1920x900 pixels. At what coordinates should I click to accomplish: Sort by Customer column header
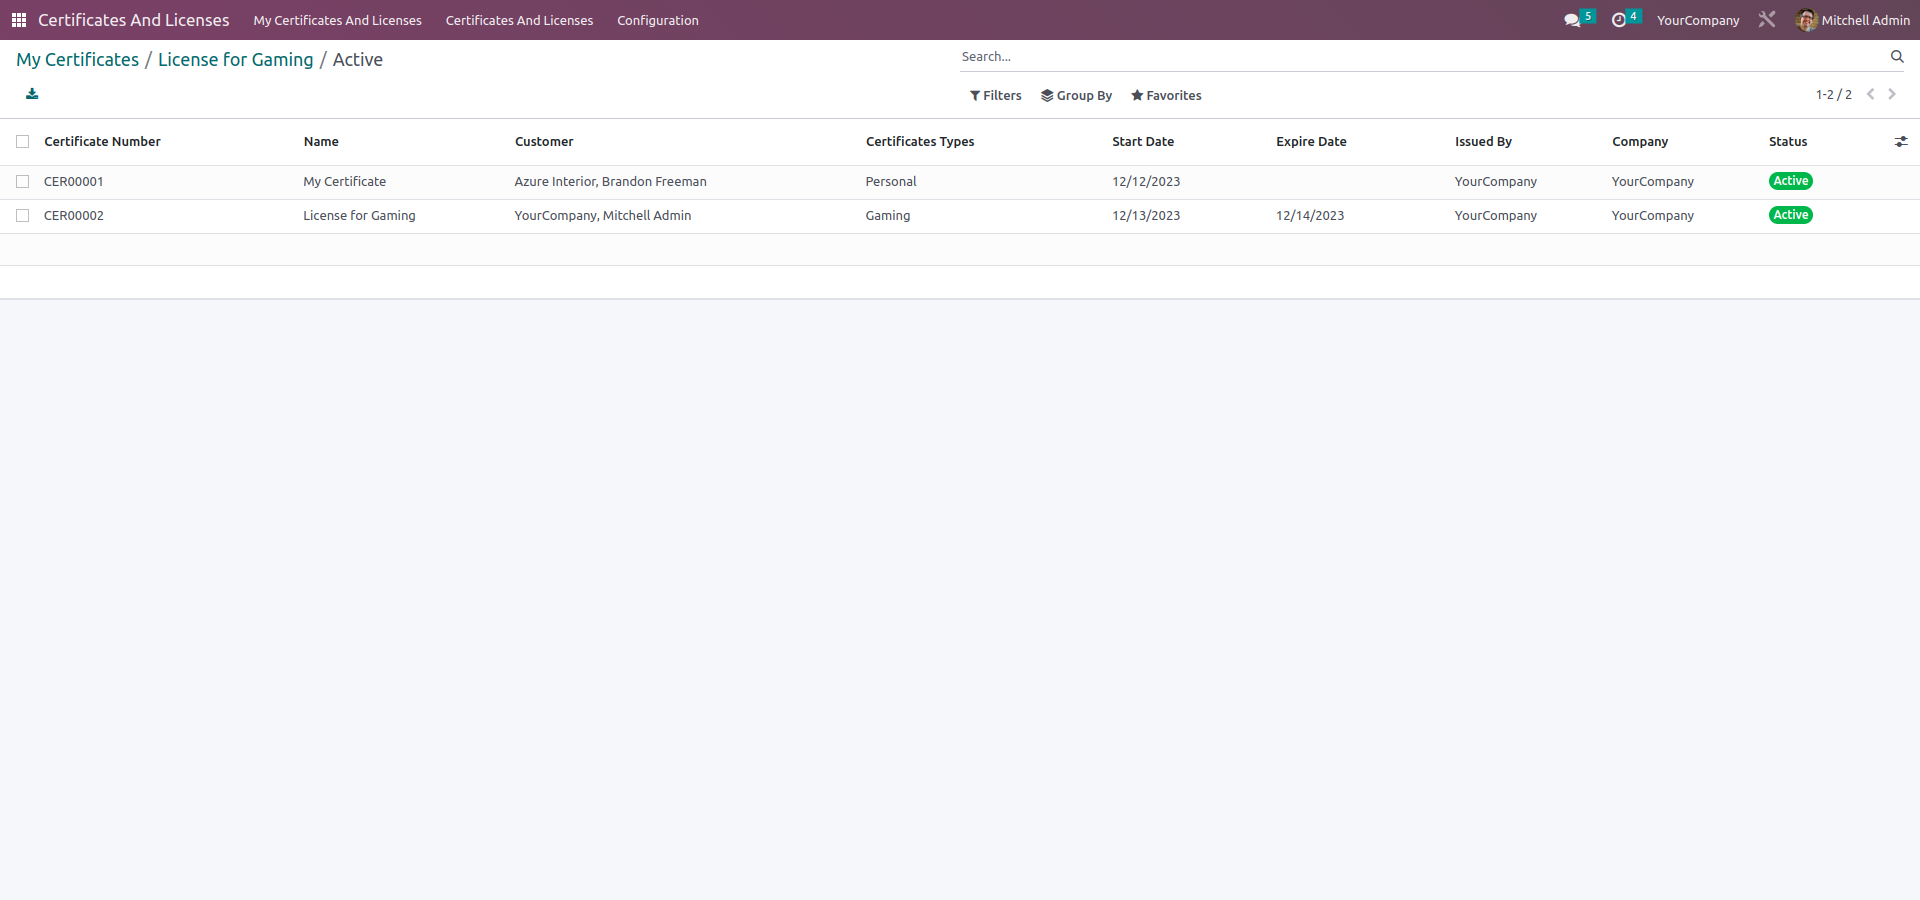pos(544,142)
